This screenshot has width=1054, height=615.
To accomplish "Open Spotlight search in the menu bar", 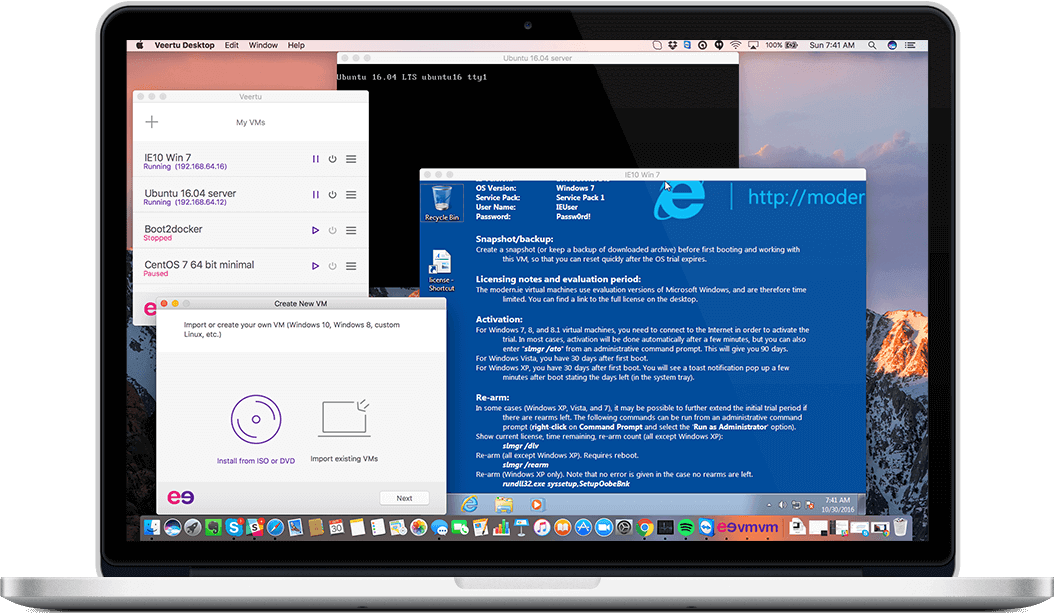I will [872, 45].
